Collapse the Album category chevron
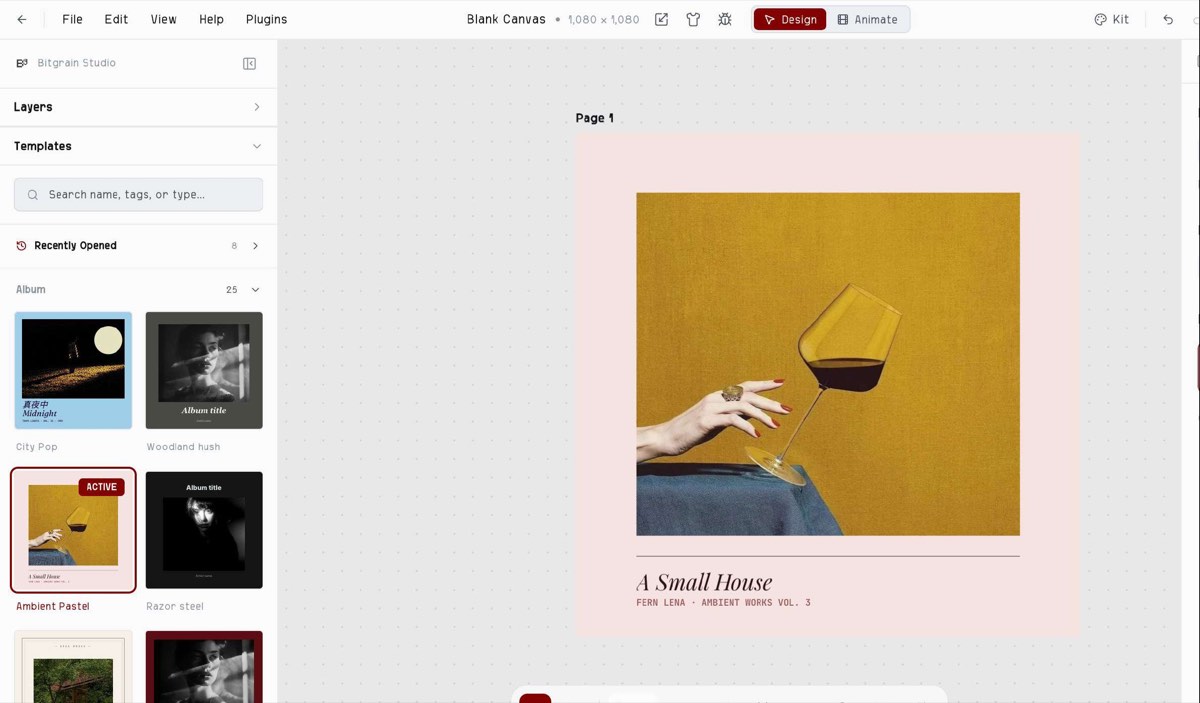Viewport: 1200px width, 703px height. [255, 290]
